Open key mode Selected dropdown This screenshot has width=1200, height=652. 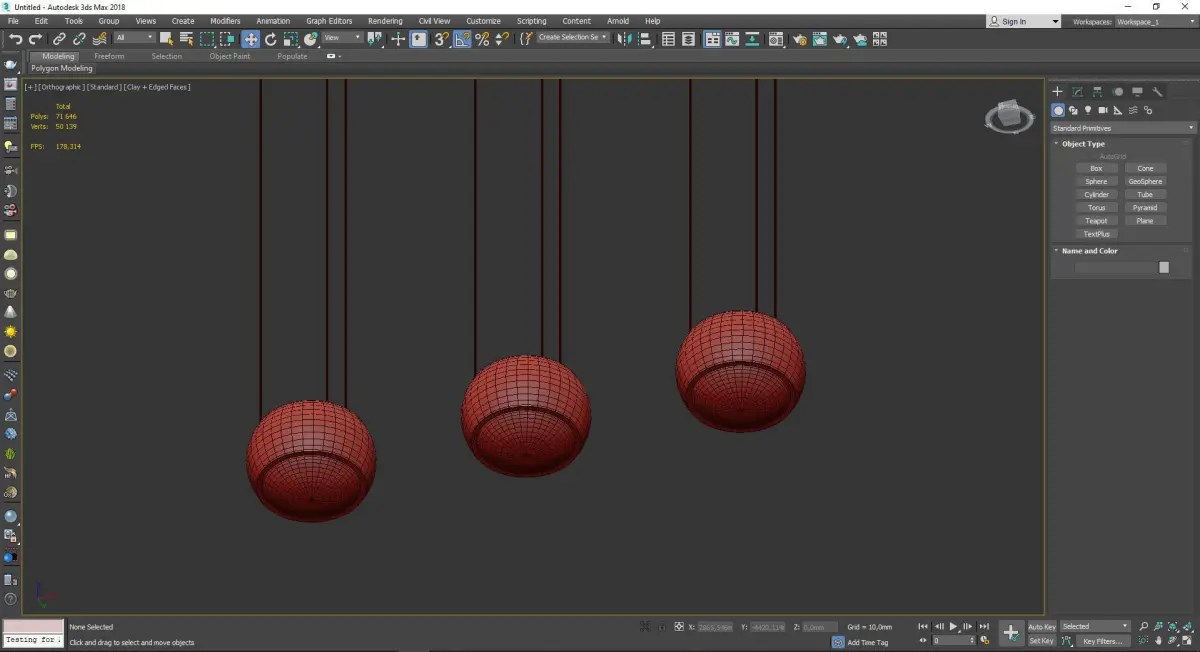click(1095, 627)
